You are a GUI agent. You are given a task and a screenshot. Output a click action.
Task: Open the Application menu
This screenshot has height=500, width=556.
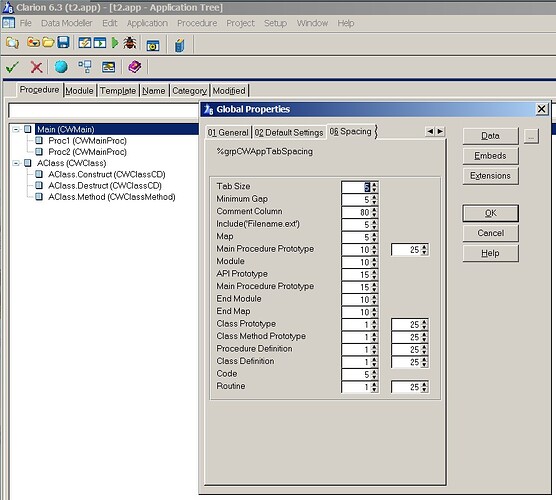pos(148,23)
